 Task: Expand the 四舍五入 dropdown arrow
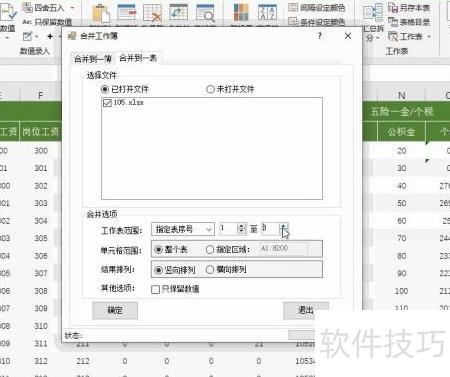click(x=72, y=7)
